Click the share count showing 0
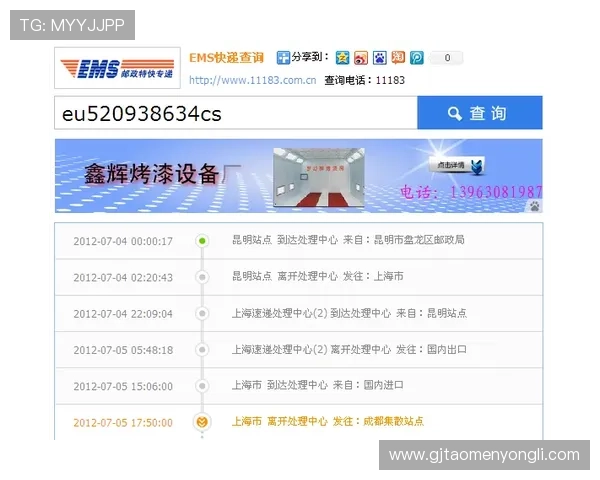600x480 pixels. click(x=447, y=58)
